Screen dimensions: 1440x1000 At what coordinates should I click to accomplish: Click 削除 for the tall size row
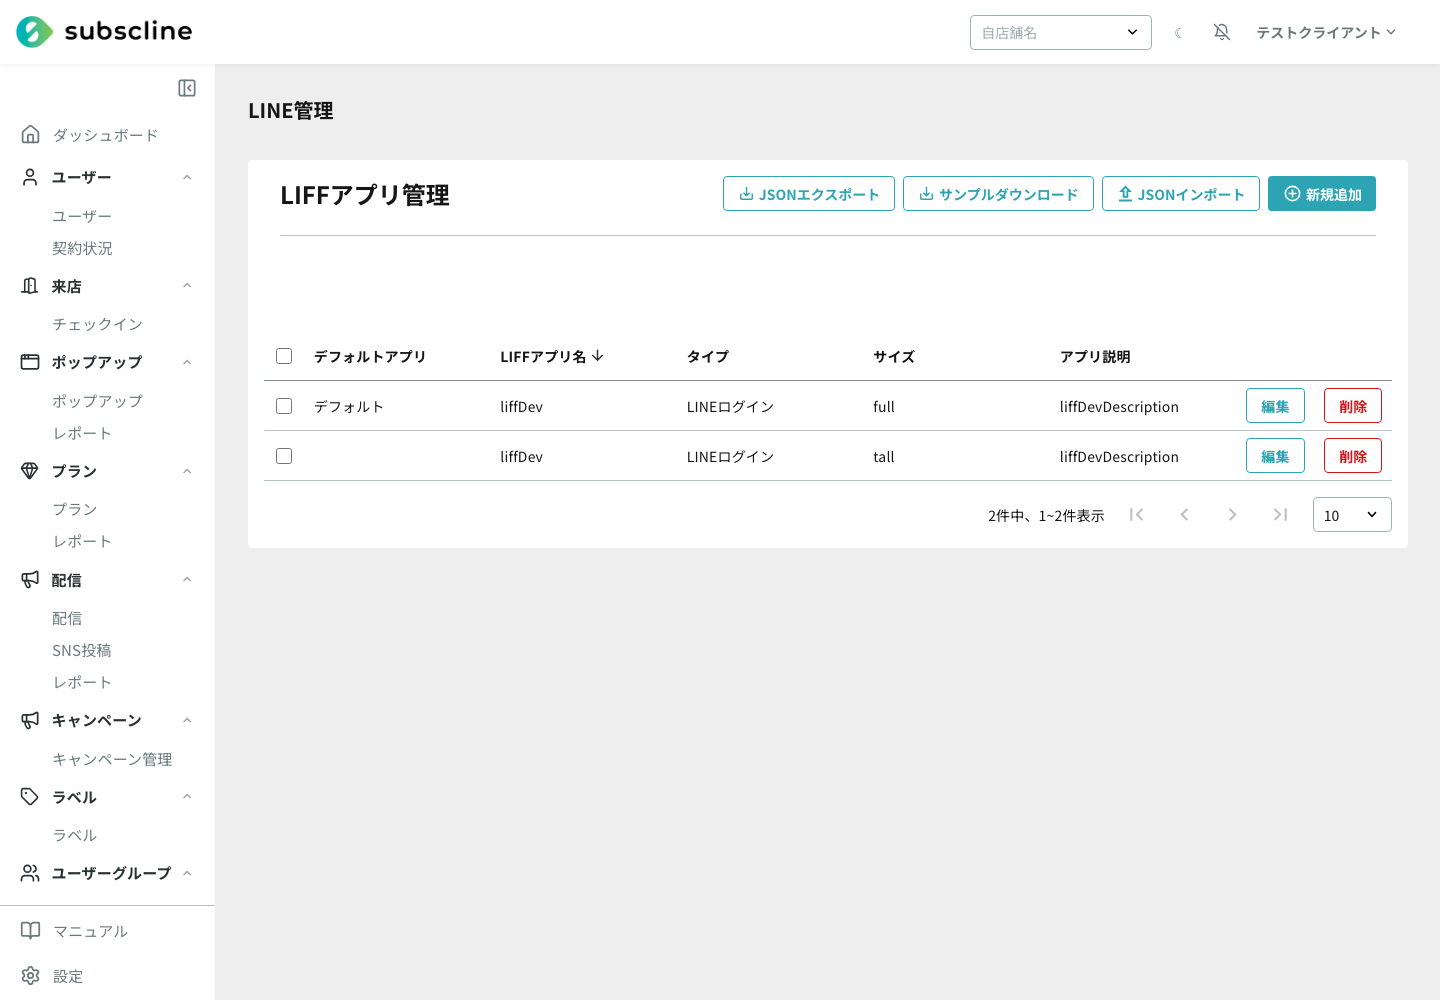click(x=1353, y=456)
